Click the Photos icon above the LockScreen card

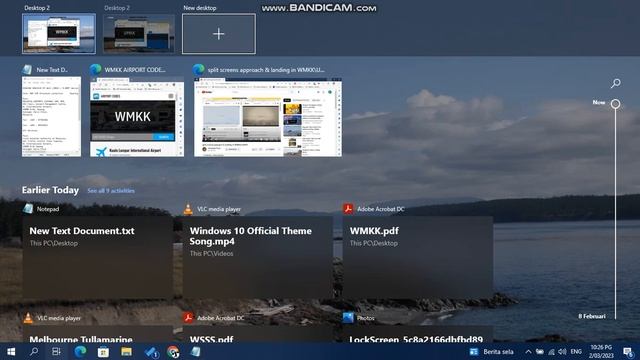coord(348,318)
